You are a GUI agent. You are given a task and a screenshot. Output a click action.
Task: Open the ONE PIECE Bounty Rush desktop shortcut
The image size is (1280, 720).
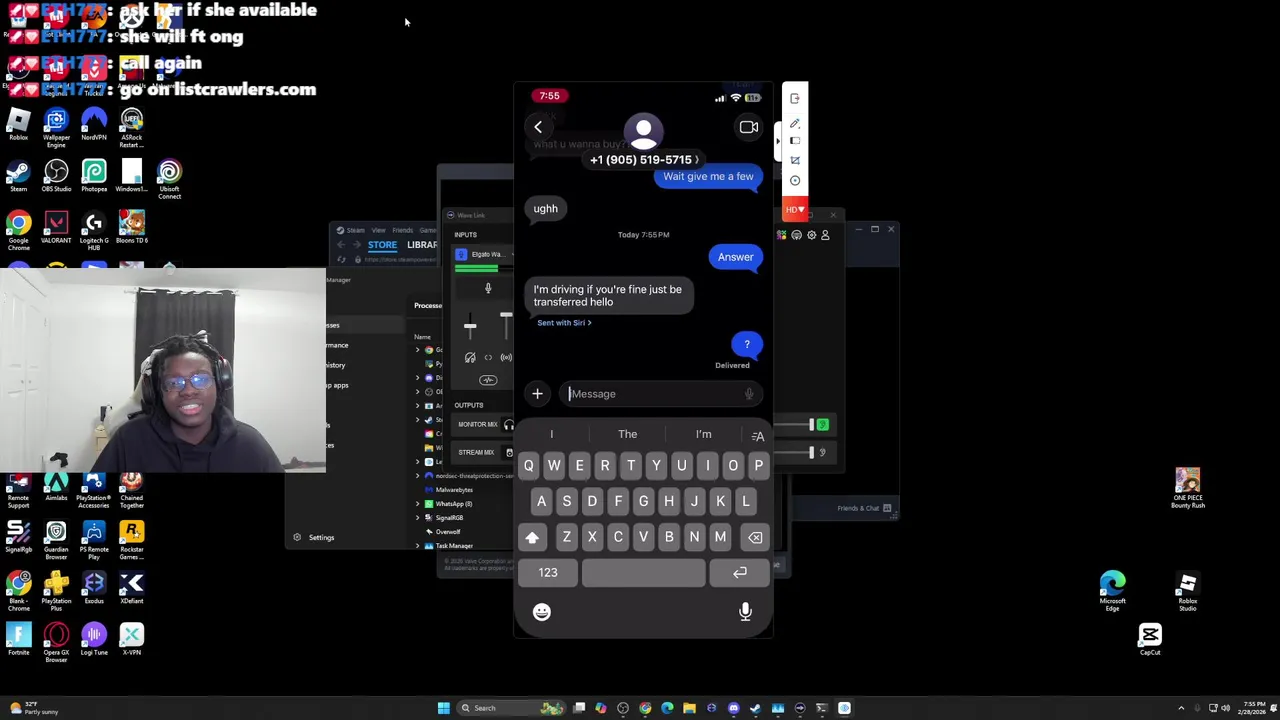click(x=1188, y=488)
